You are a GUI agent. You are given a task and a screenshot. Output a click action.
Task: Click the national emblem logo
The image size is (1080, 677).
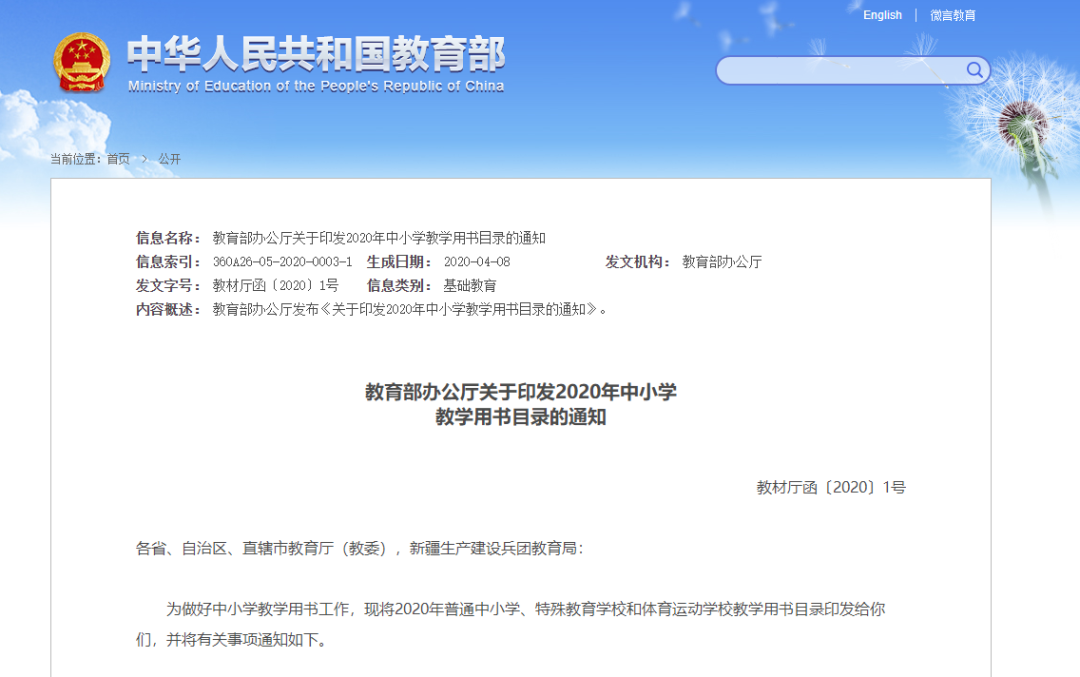click(79, 63)
